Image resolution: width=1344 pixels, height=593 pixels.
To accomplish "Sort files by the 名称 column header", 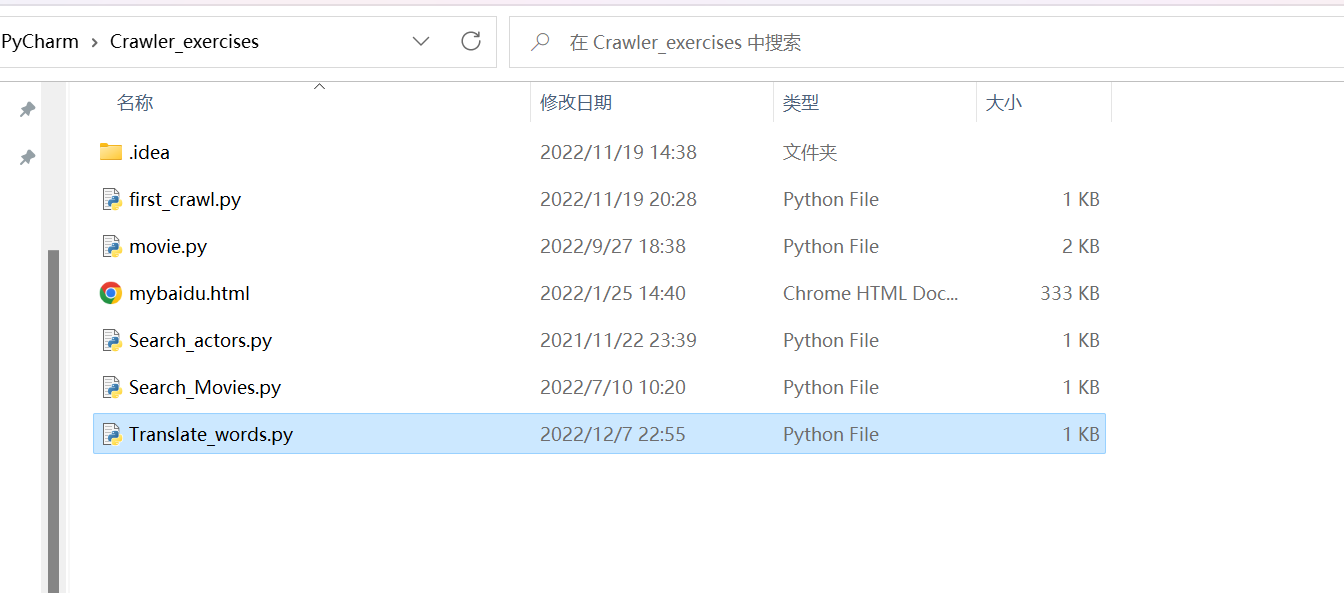I will coord(135,102).
